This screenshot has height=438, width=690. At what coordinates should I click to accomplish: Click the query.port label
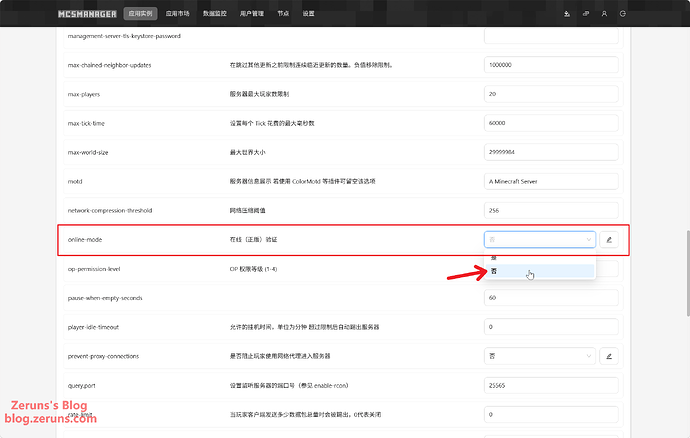[81, 386]
